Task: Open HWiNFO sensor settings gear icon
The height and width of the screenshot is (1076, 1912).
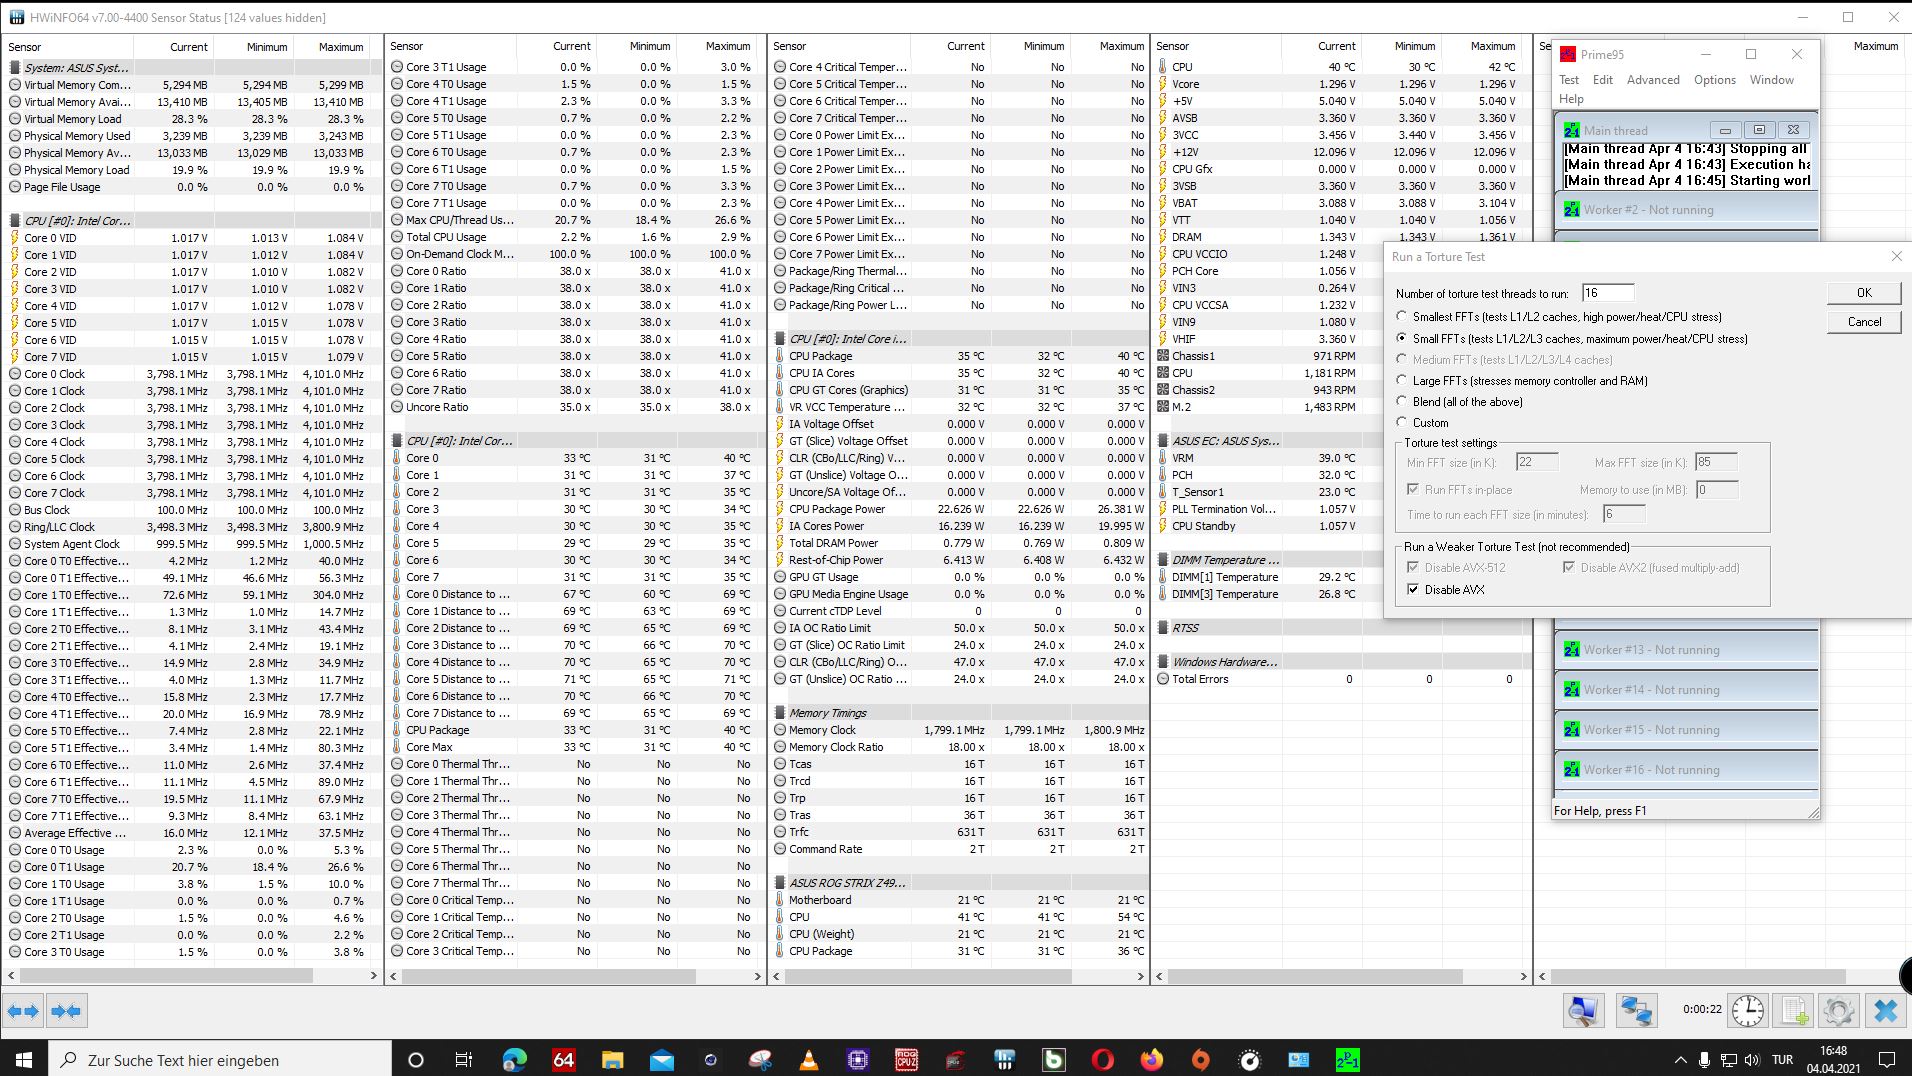Action: (x=1840, y=1011)
